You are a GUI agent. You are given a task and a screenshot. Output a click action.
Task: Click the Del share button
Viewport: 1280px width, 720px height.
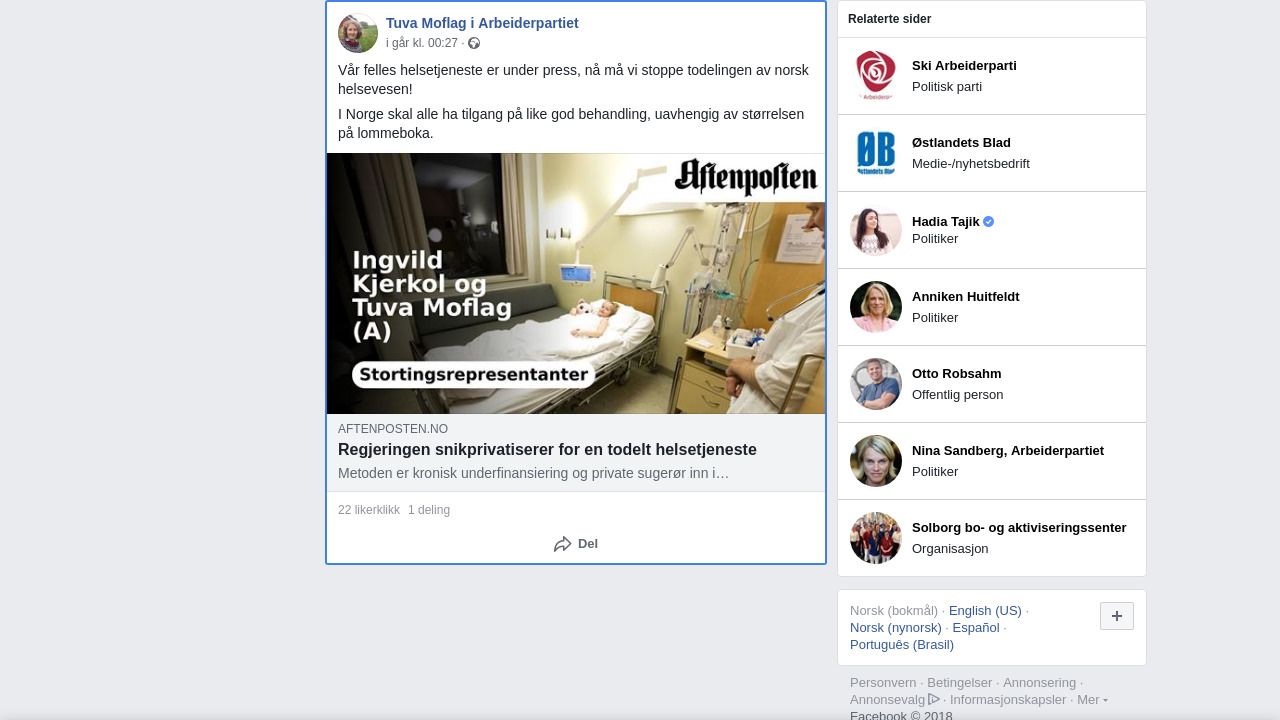tap(576, 544)
